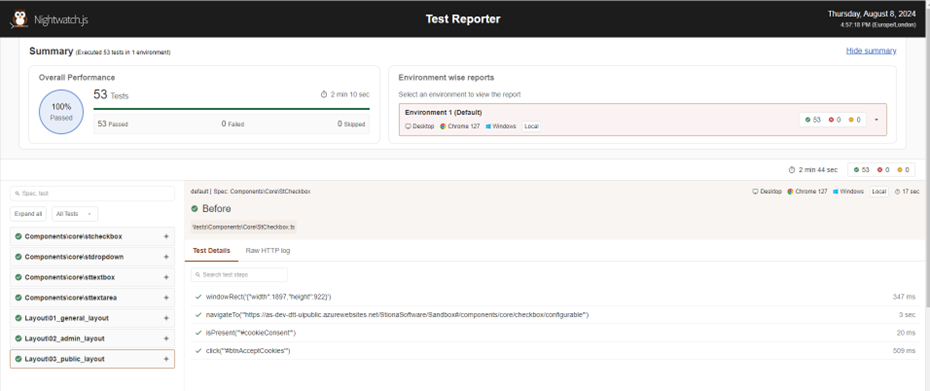930x391 pixels.
Task: Click the stopwatch icon next to 2 min 10 sec
Action: click(x=324, y=94)
